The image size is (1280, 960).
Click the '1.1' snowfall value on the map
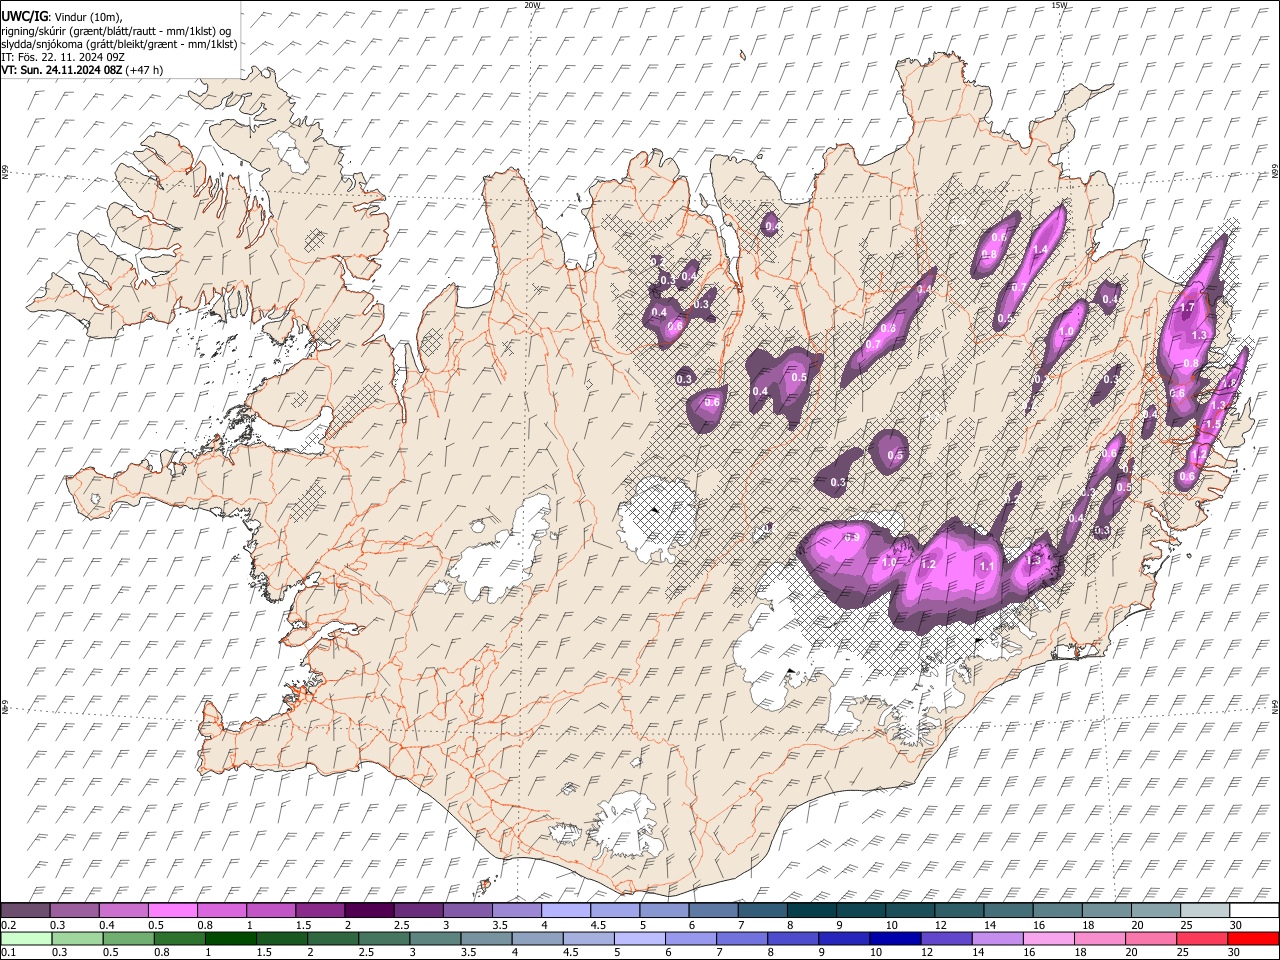986,566
